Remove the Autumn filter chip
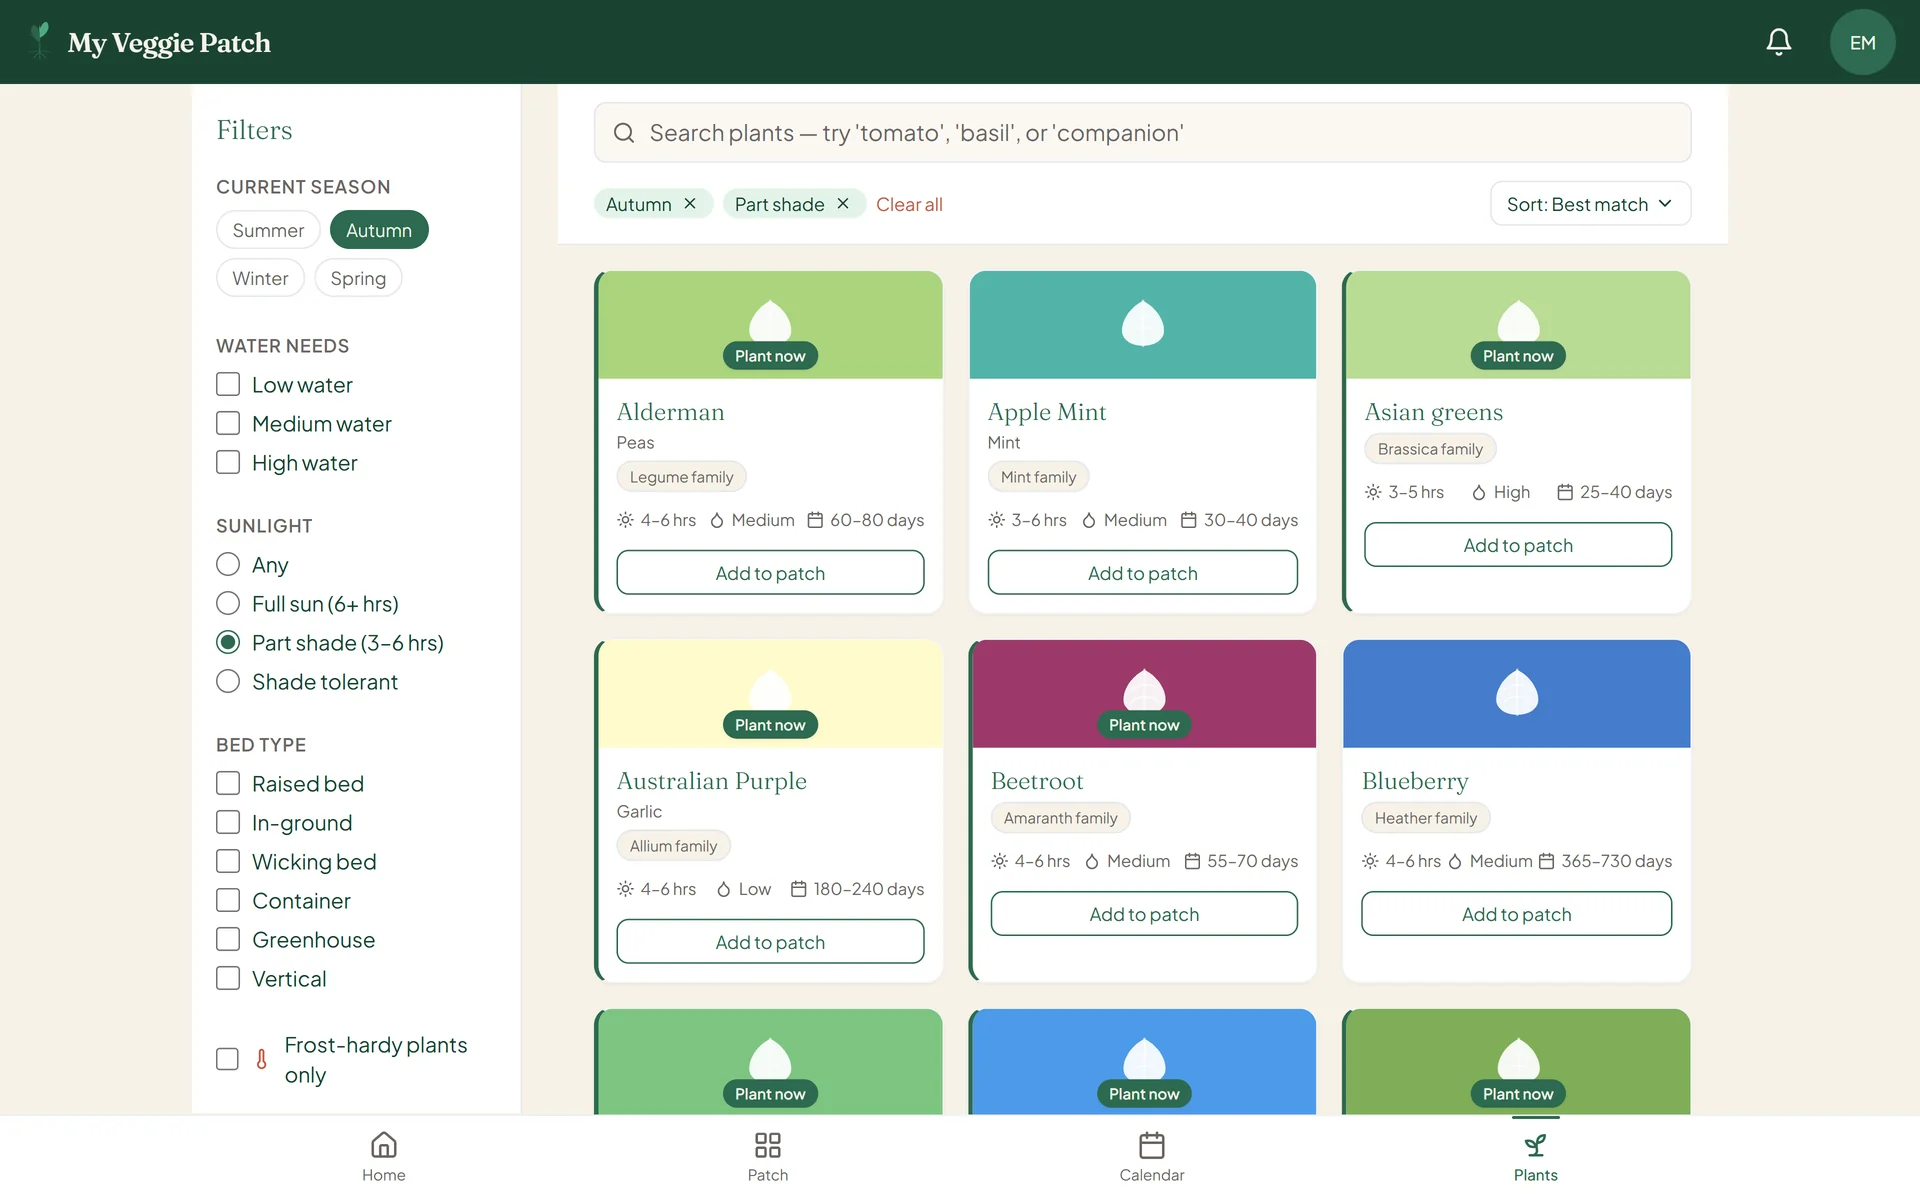 click(x=690, y=204)
